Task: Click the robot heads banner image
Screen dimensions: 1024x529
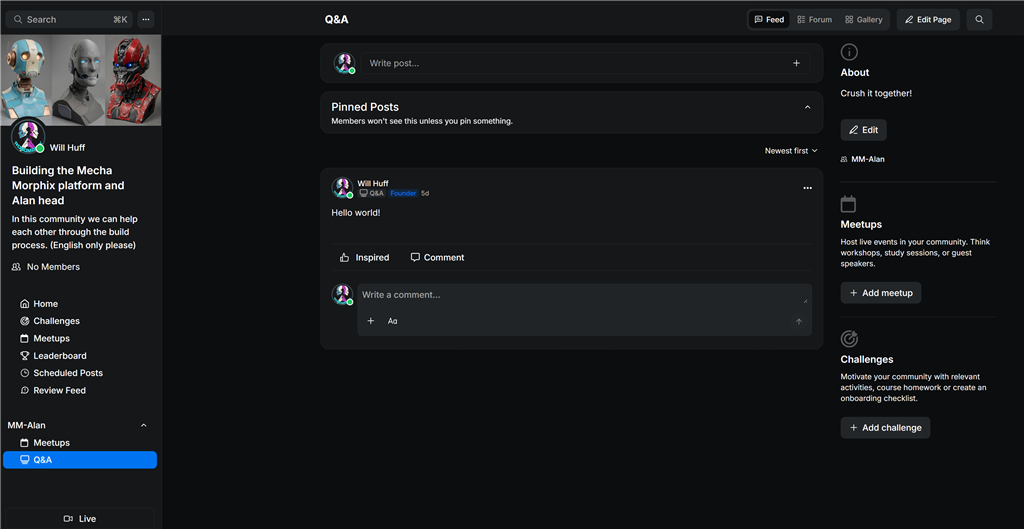Action: (80, 80)
